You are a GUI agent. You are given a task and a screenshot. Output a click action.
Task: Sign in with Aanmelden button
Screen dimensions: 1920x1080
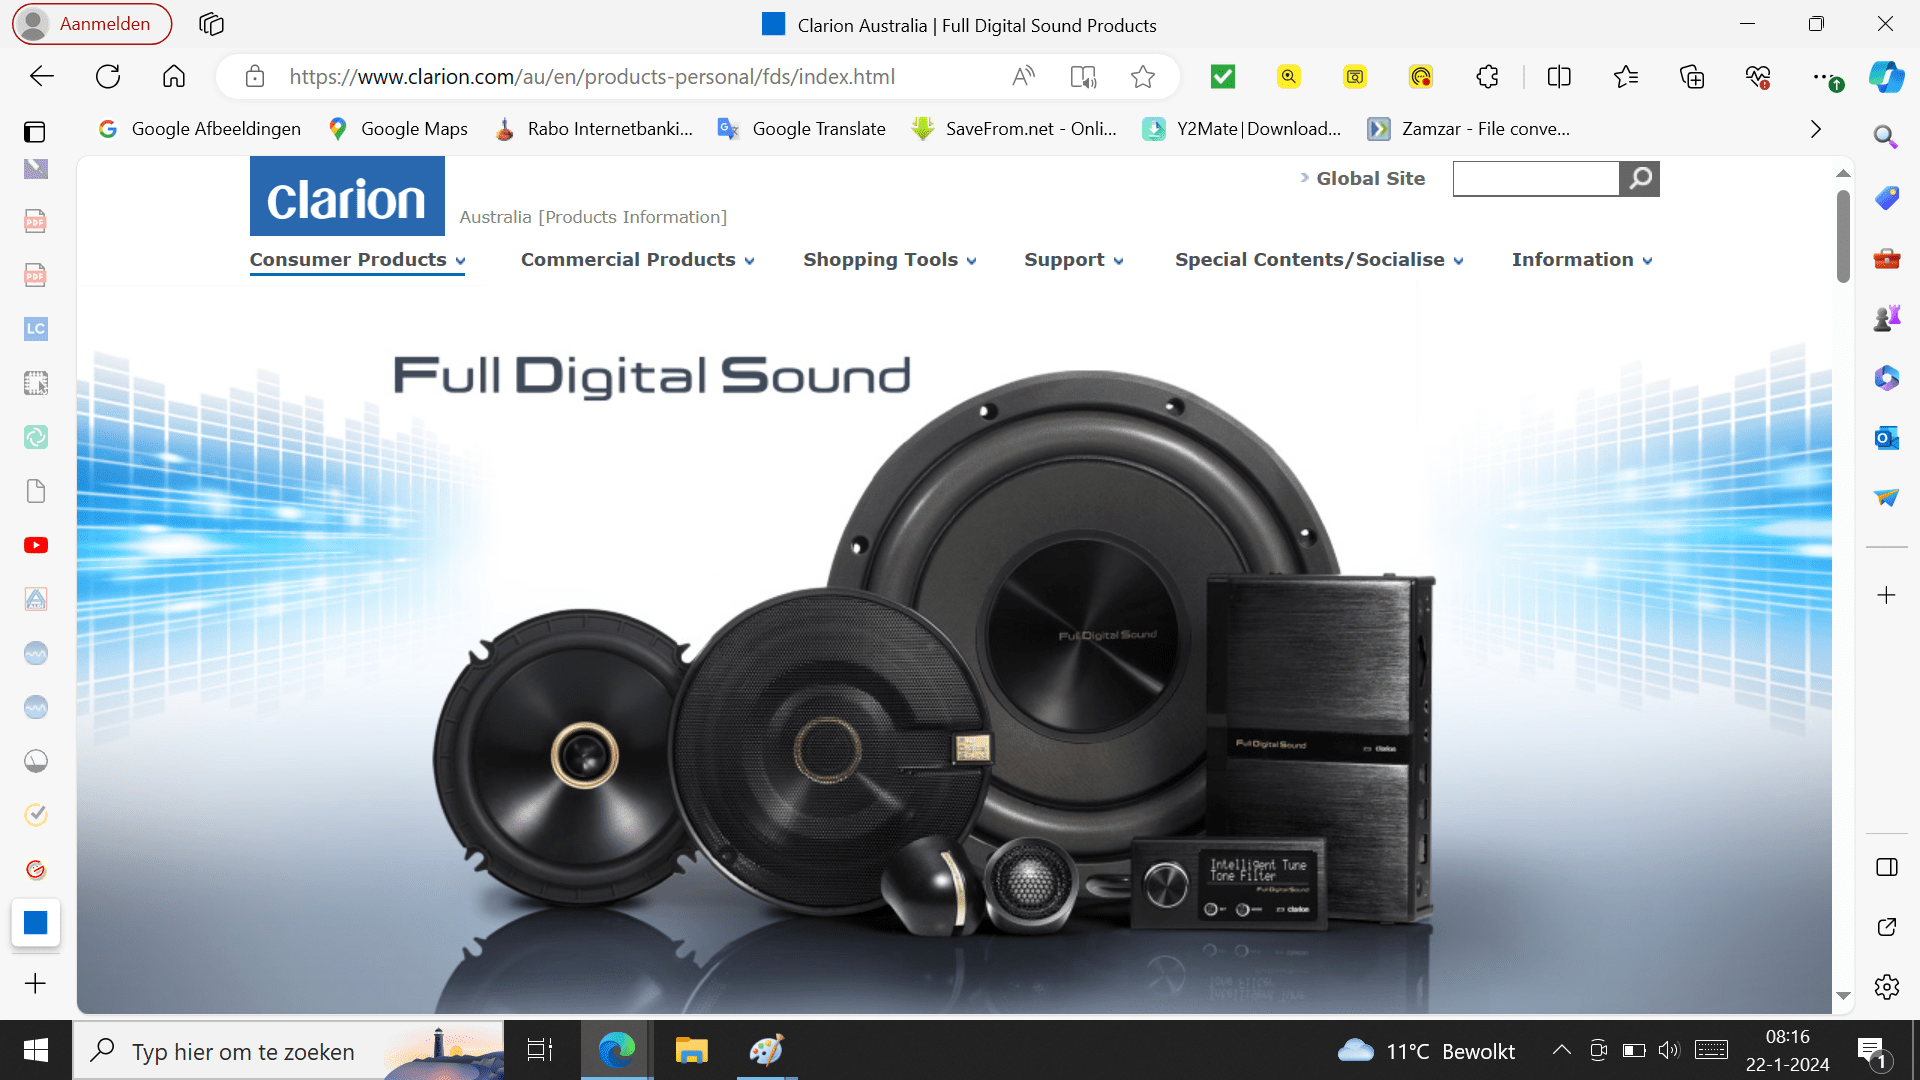[x=92, y=24]
